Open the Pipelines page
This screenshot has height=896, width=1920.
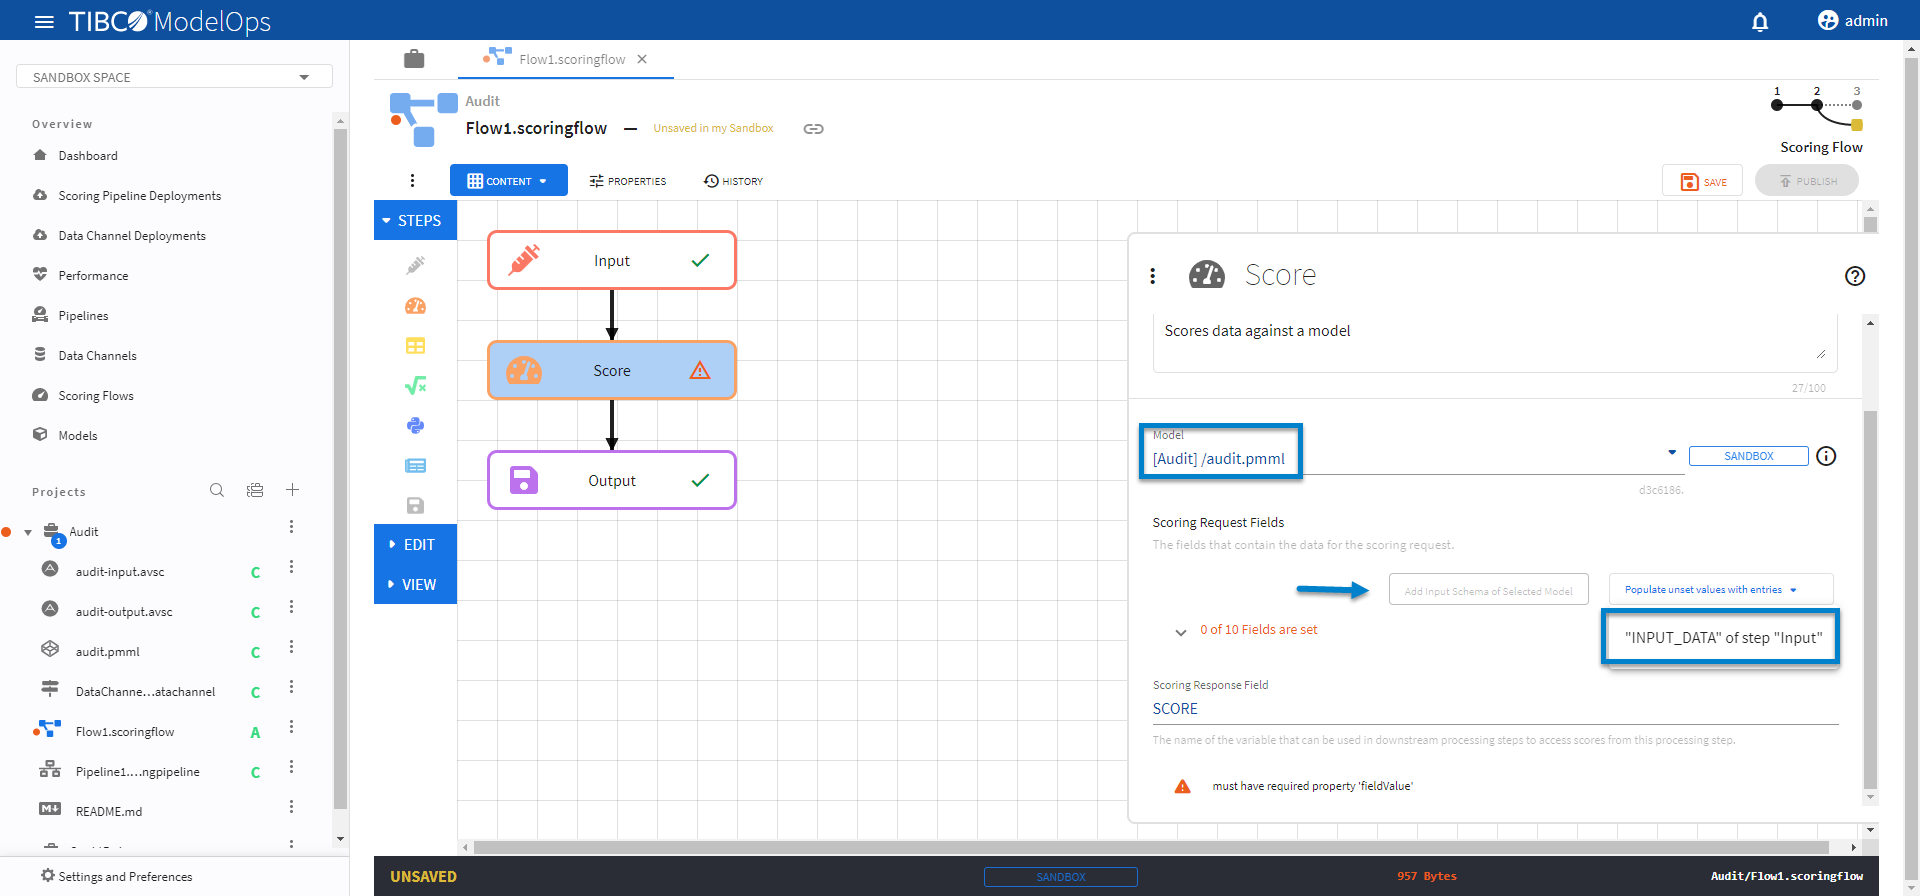(x=83, y=316)
